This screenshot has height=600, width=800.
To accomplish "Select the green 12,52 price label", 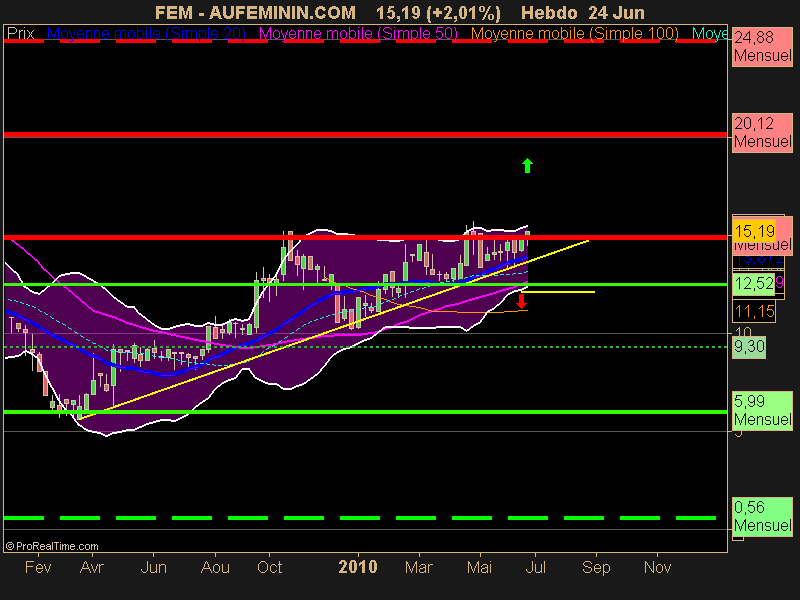I will [754, 284].
